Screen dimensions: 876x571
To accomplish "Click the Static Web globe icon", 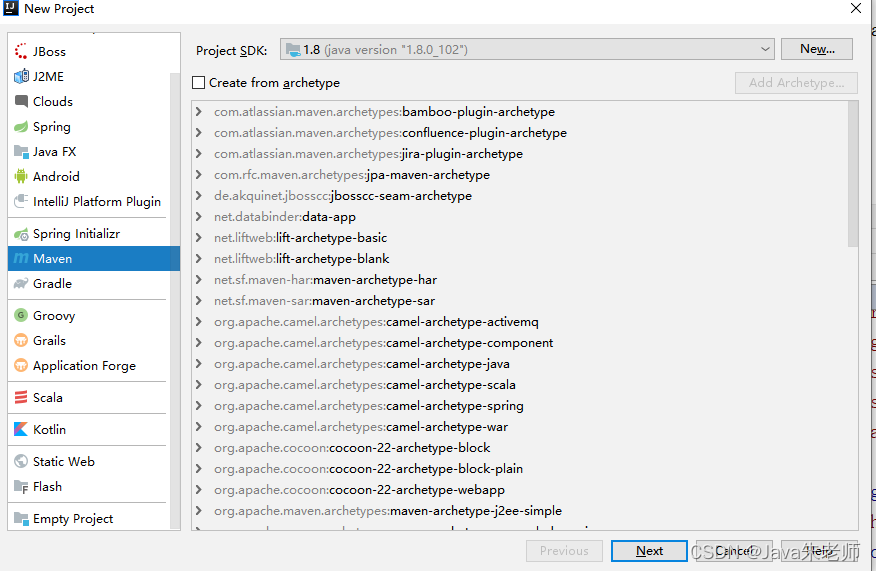I will coord(21,461).
